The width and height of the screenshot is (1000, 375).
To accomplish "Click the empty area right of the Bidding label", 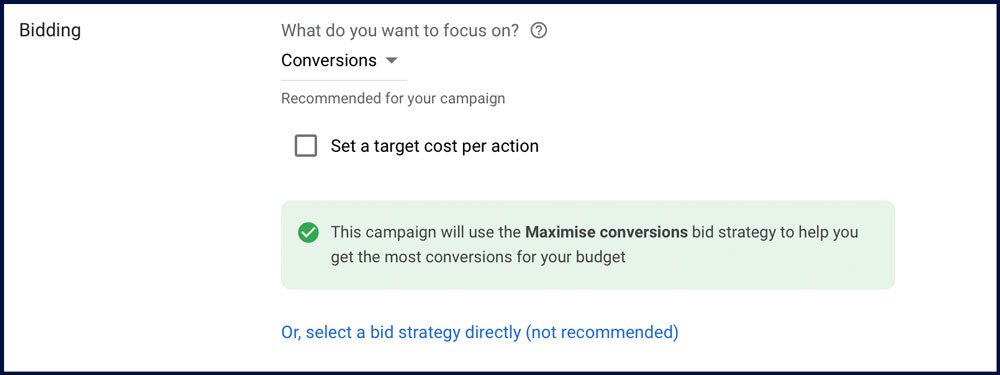I will (179, 31).
